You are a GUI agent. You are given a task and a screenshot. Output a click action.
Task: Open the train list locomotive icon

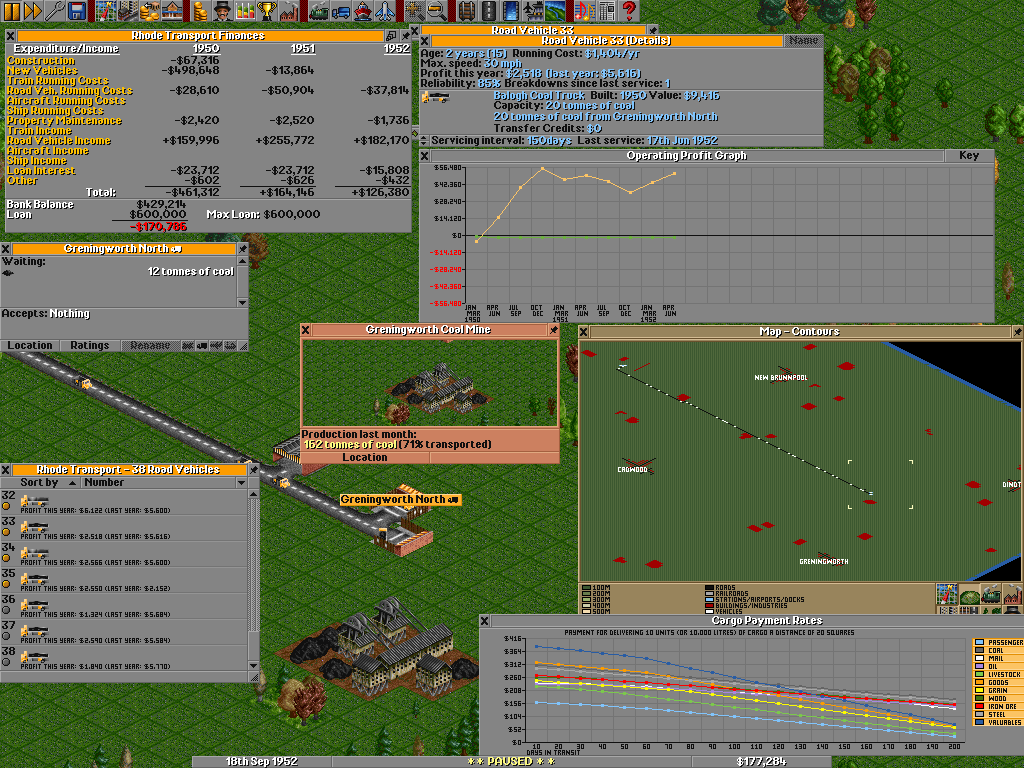(318, 10)
